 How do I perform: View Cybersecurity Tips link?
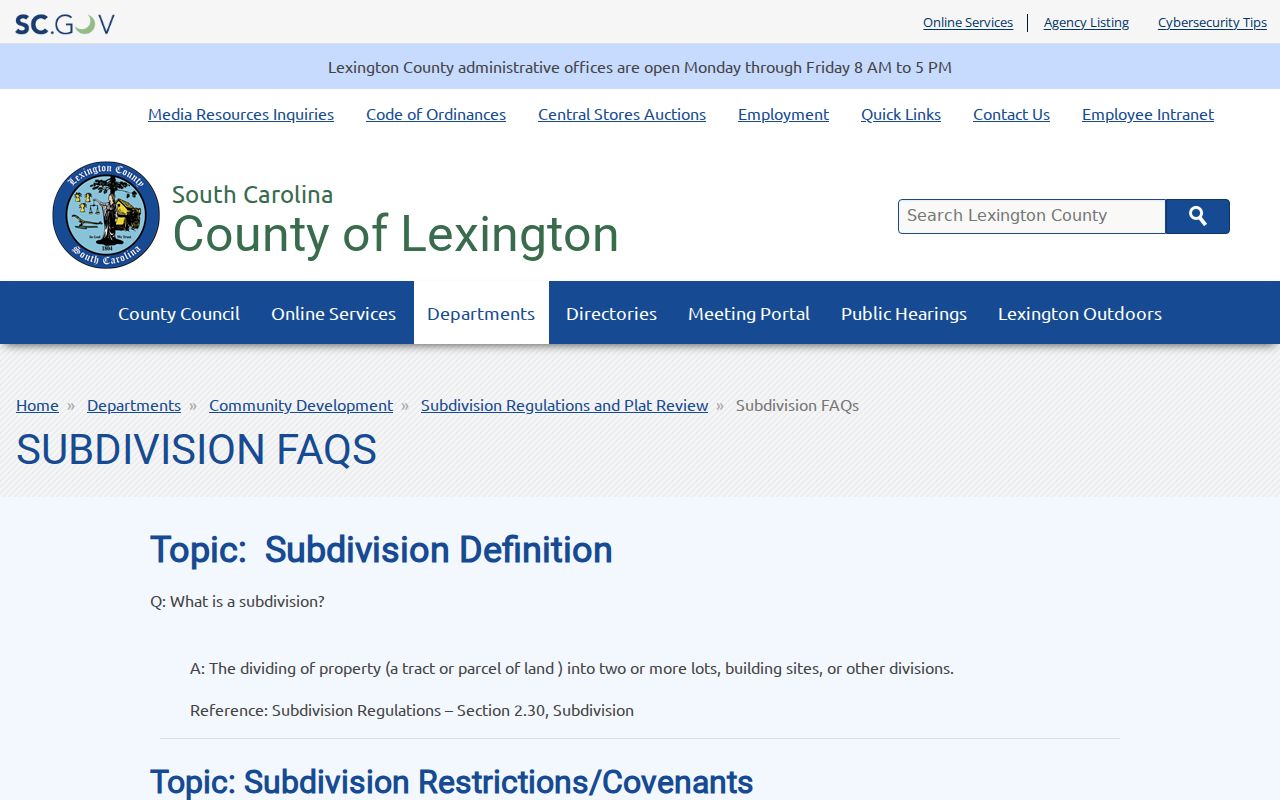pyautogui.click(x=1212, y=22)
